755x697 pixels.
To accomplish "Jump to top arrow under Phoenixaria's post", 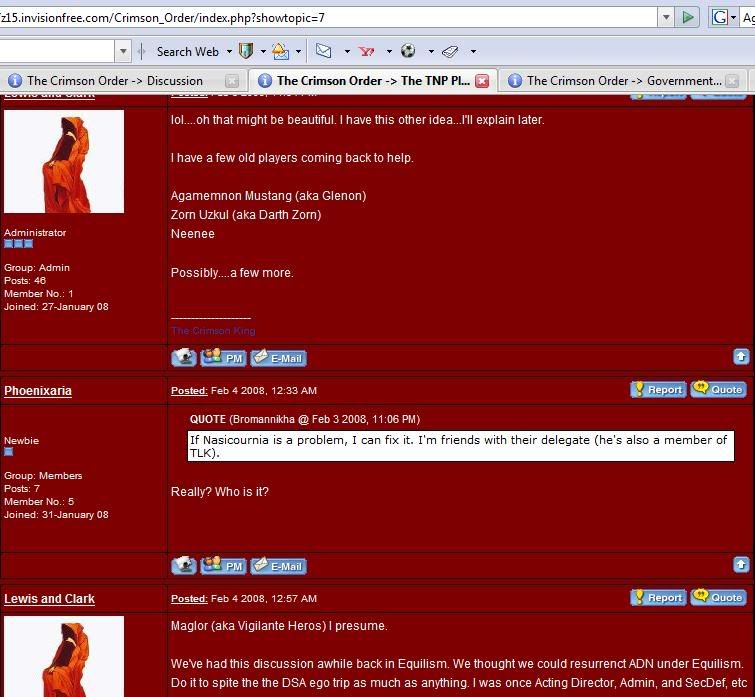I will tap(741, 564).
